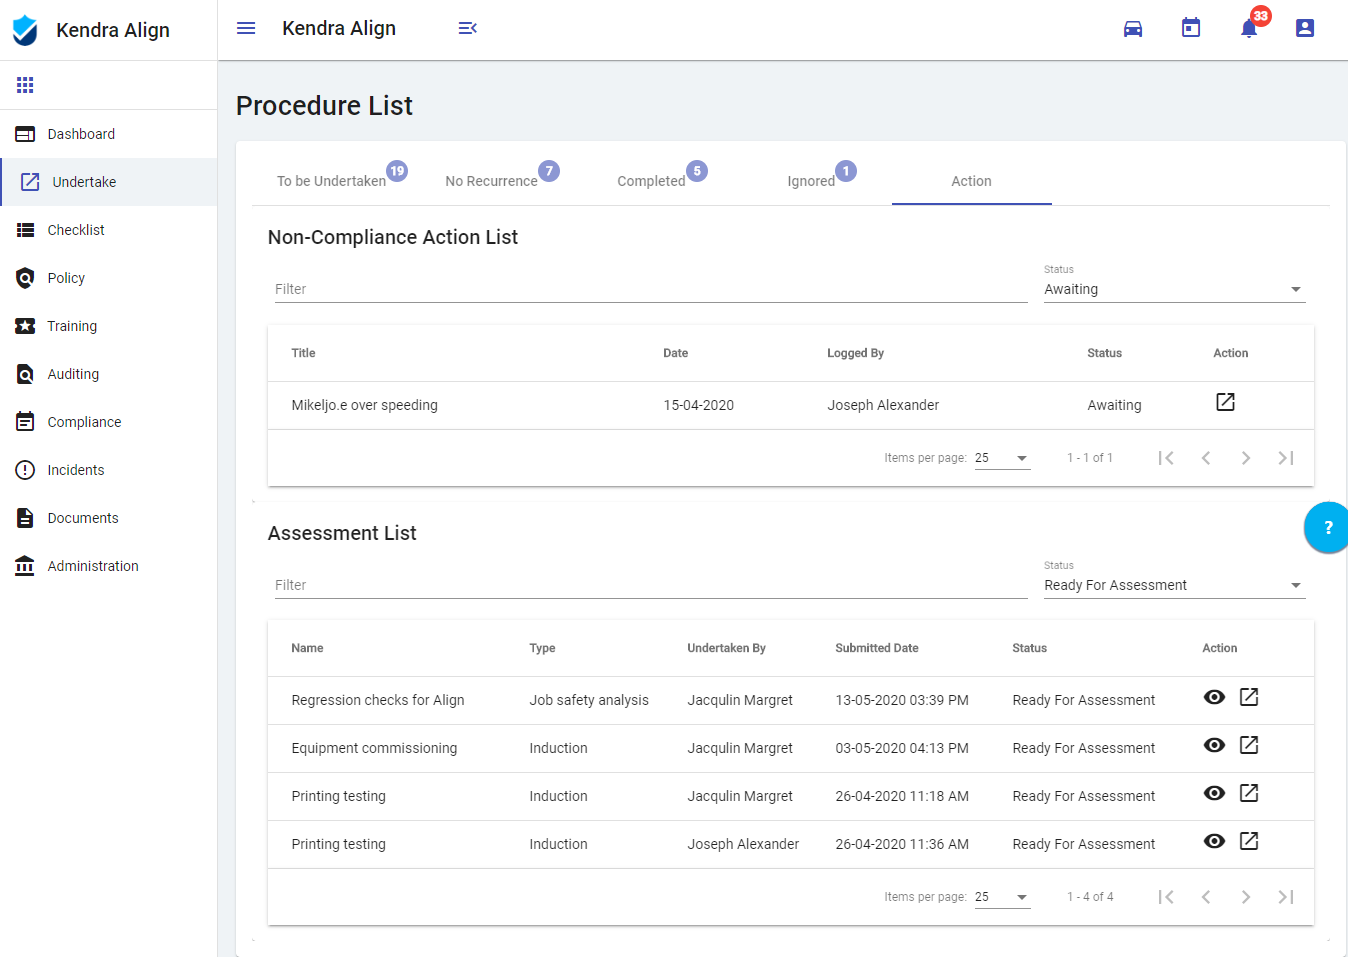
Task: Open Documents in sidebar
Action: 108,518
